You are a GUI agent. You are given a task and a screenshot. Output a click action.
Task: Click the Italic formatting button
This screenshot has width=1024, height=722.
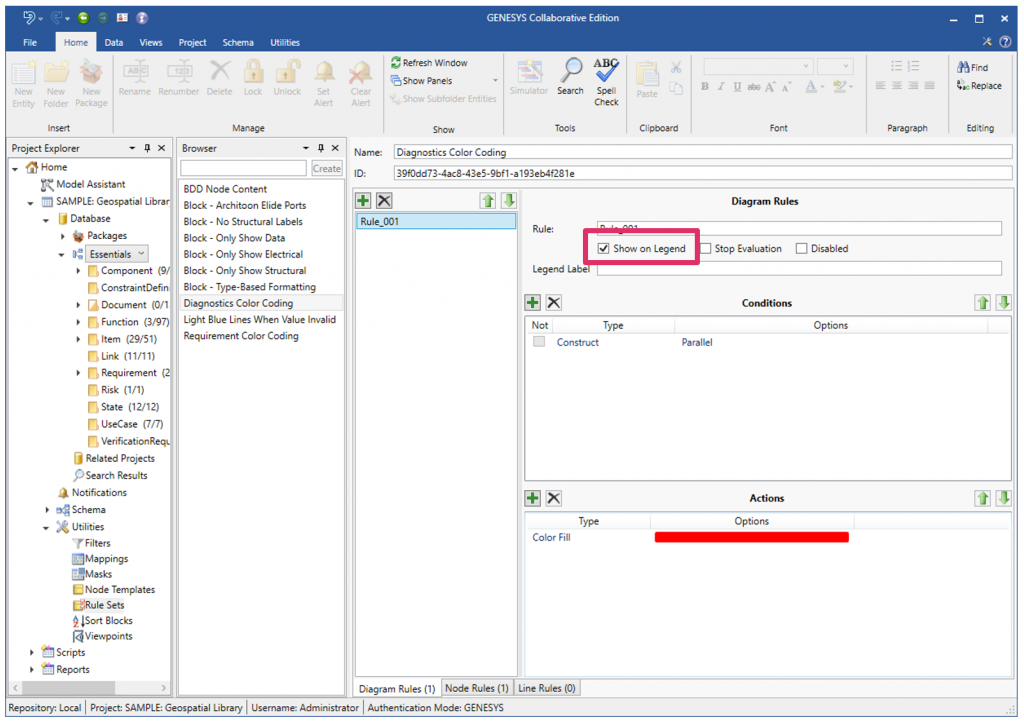721,86
